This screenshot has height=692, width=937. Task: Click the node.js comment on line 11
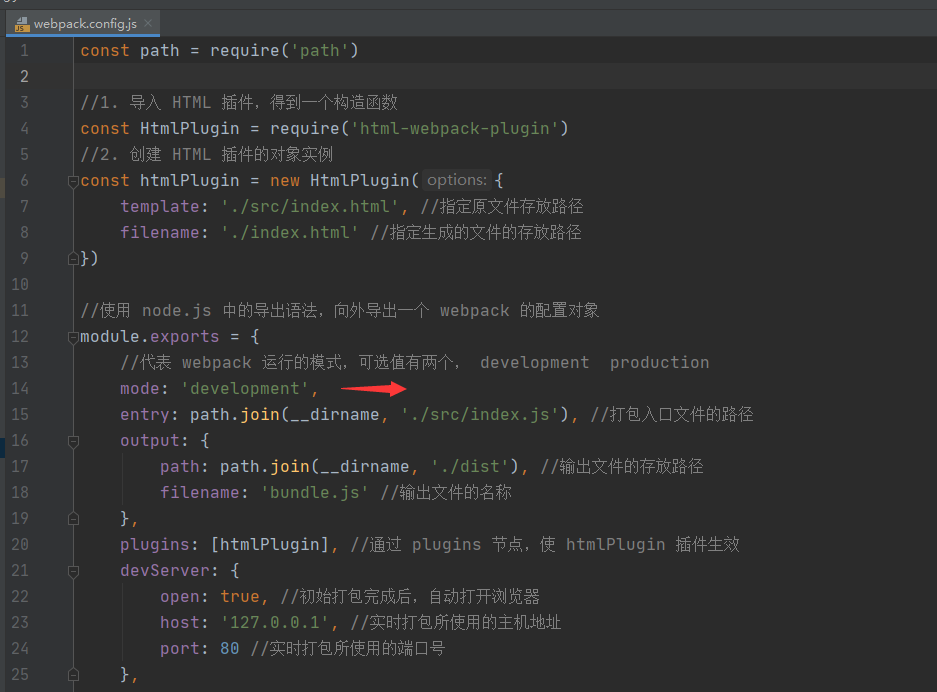[x=339, y=311]
